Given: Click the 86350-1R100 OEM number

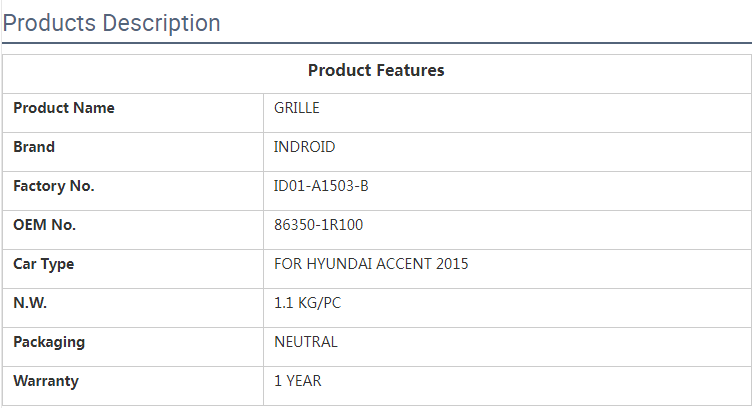Looking at the screenshot, I should coord(318,225).
